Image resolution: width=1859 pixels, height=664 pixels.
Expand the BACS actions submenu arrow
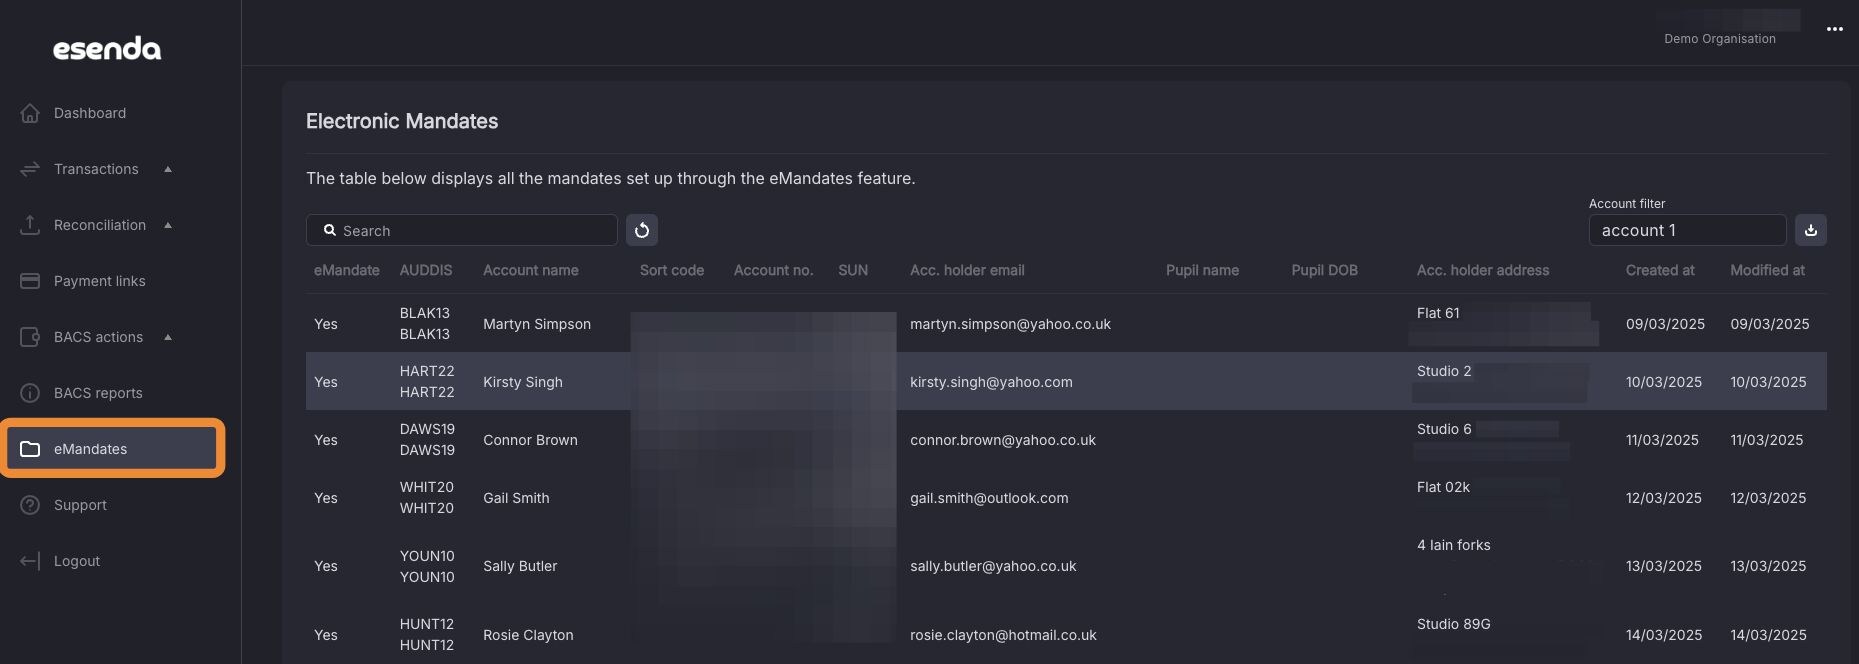168,337
